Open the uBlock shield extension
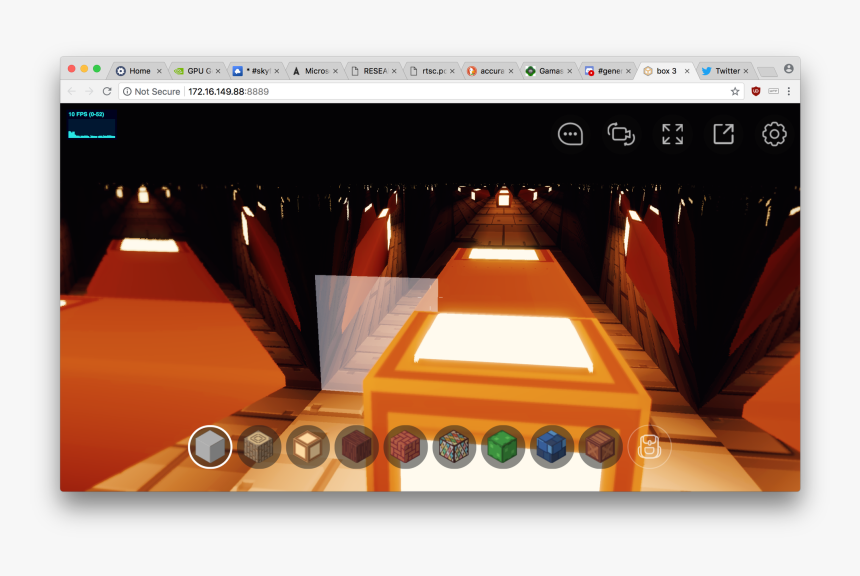860x576 pixels. point(756,91)
